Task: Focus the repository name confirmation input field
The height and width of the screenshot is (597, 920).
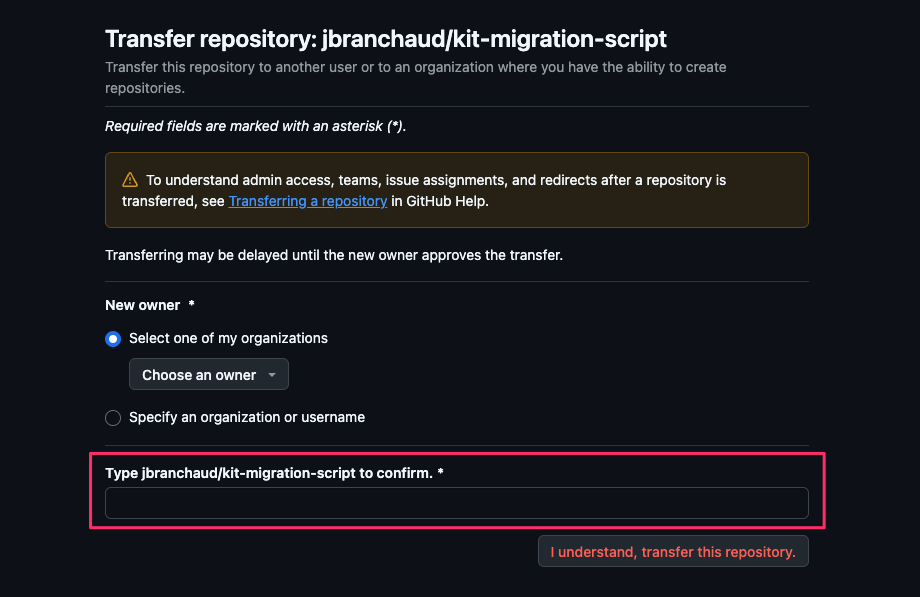Action: coord(456,503)
